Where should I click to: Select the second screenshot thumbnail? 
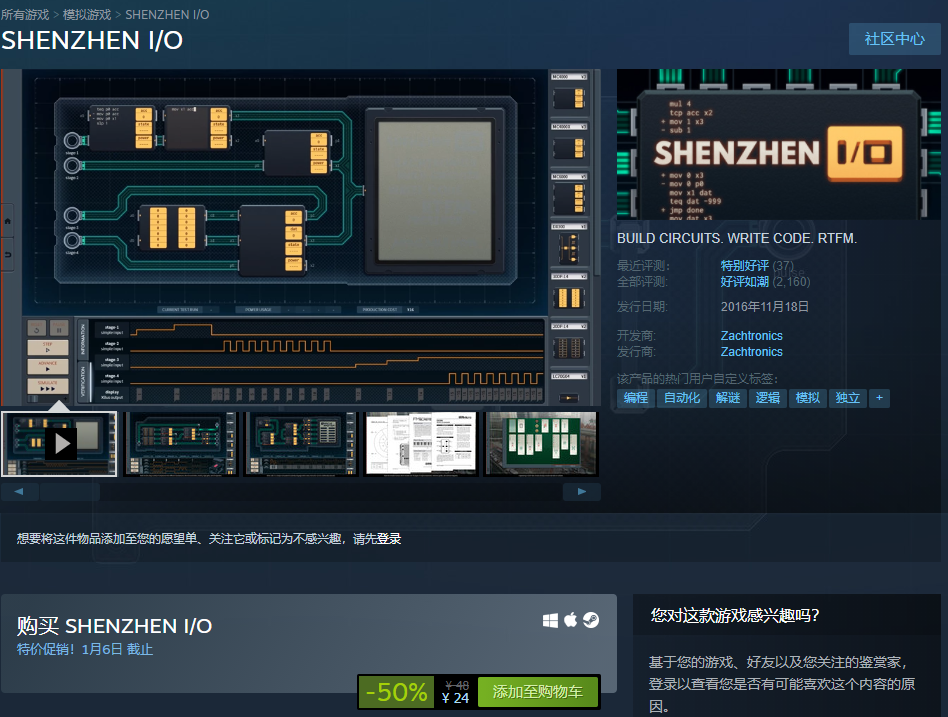(x=180, y=444)
